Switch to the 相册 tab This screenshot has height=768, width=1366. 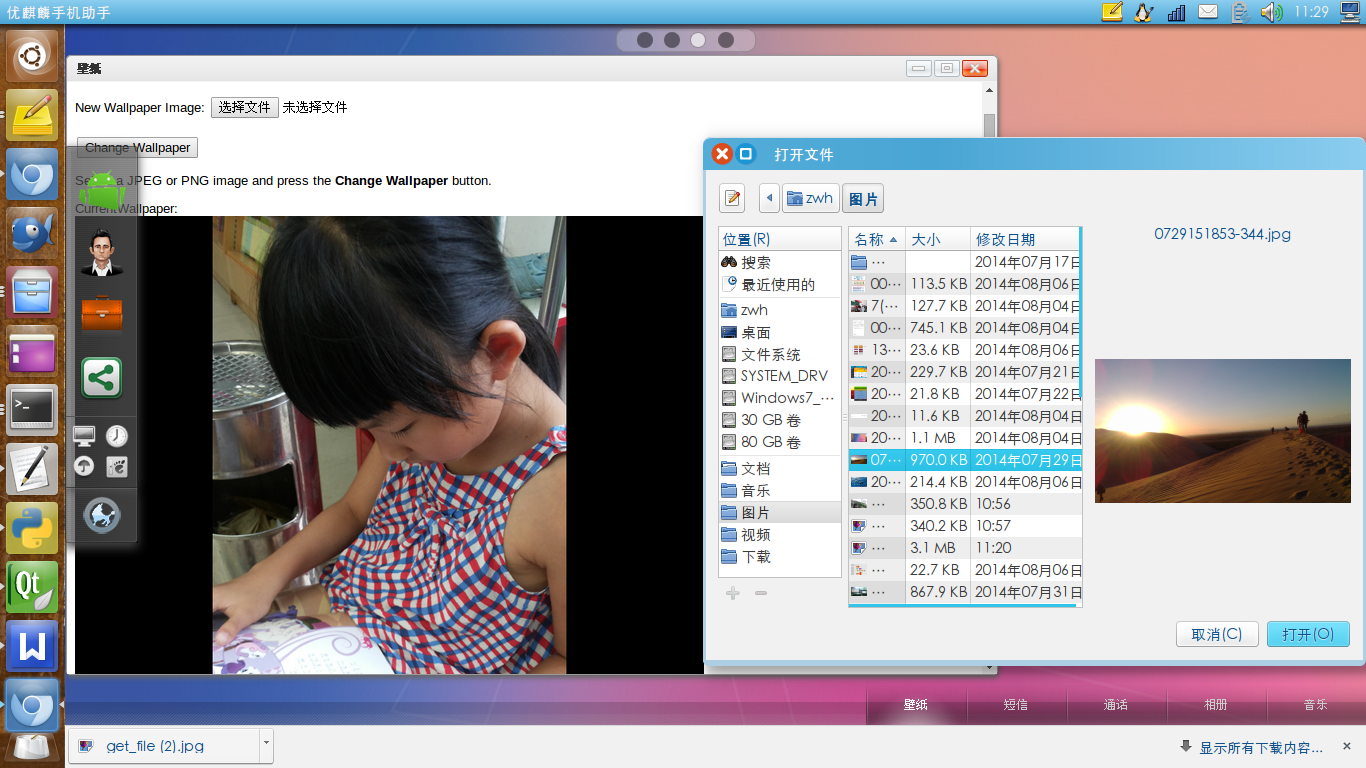[1216, 704]
